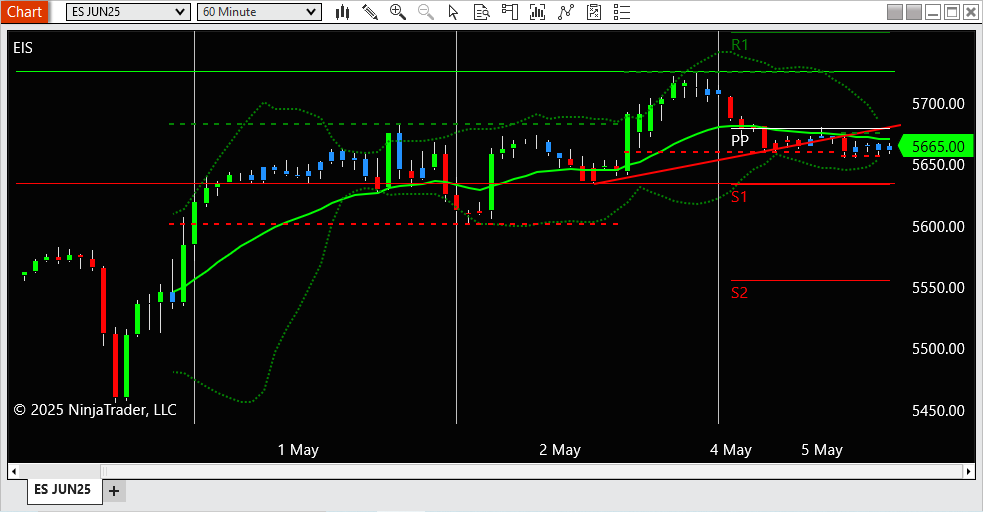Viewport: 983px width, 512px height.
Task: Open the Strategies icon
Action: tap(594, 12)
